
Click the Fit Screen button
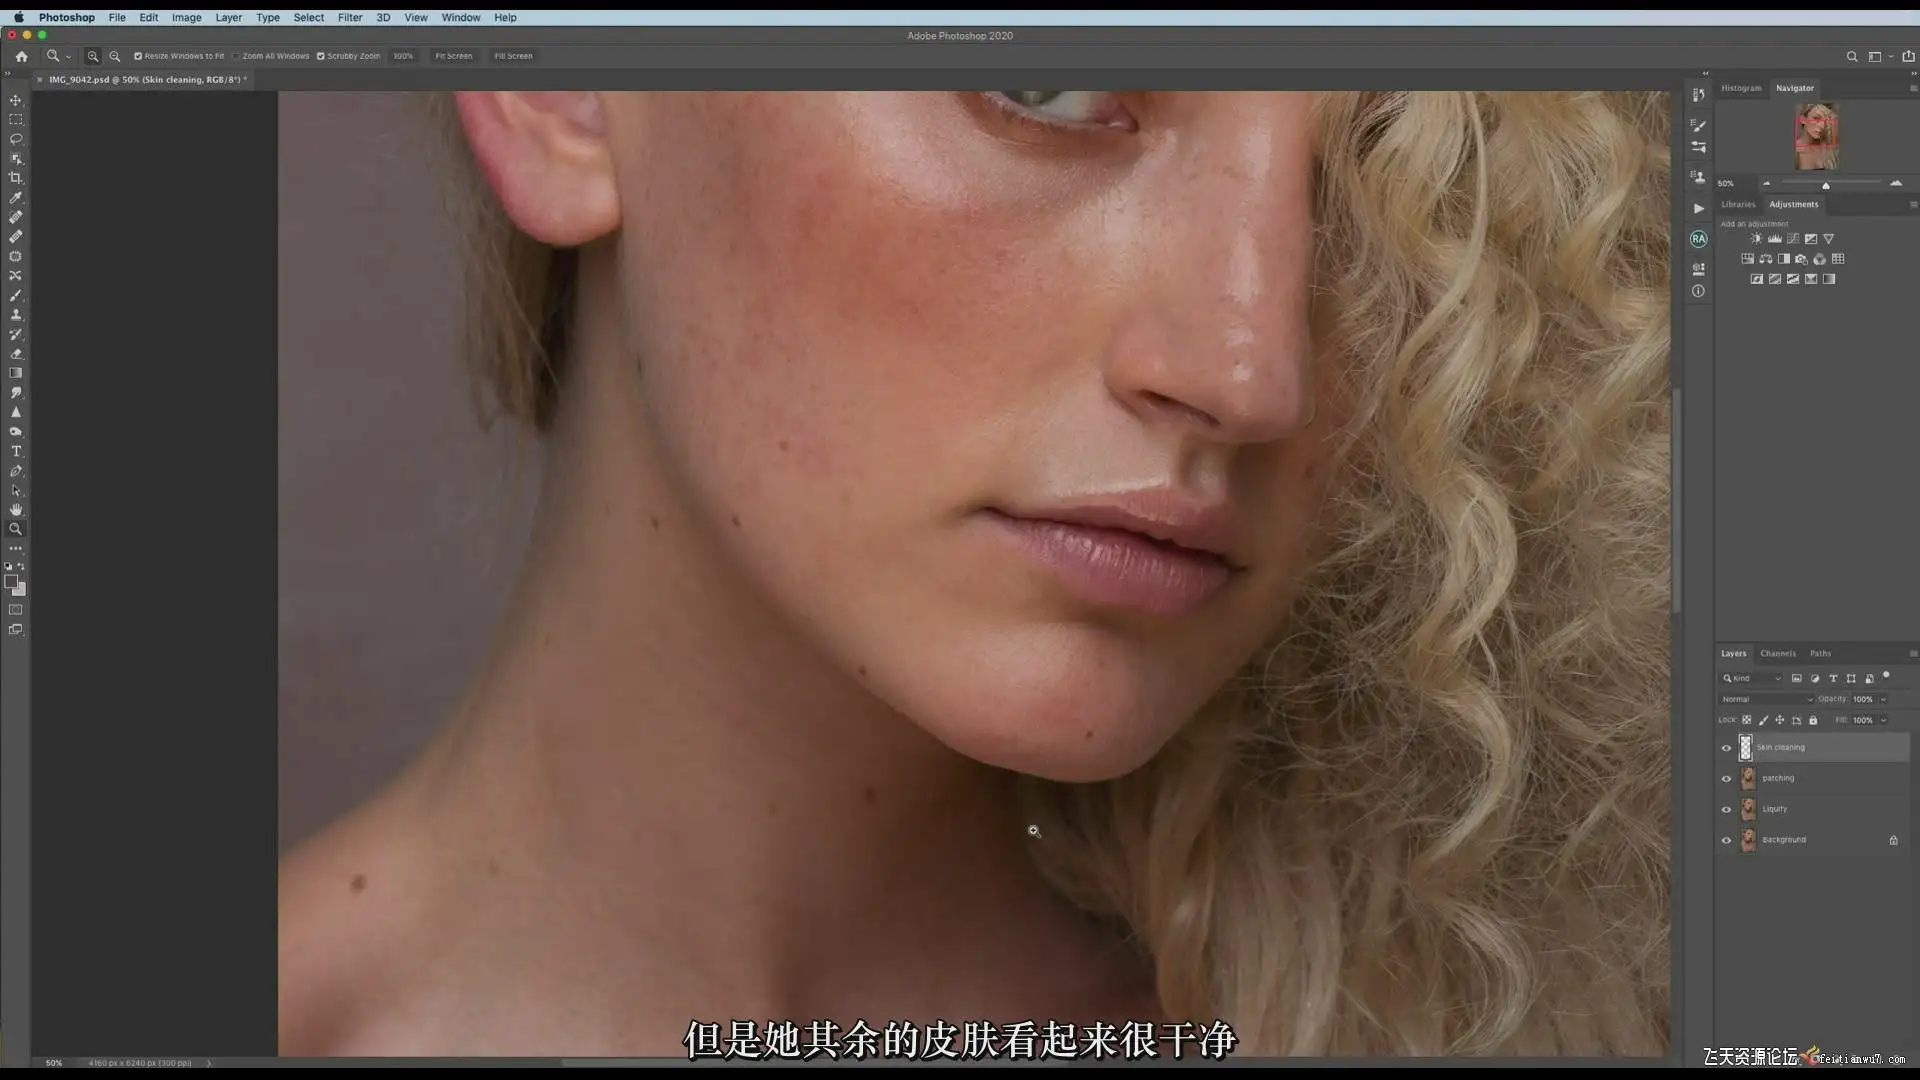[x=453, y=56]
